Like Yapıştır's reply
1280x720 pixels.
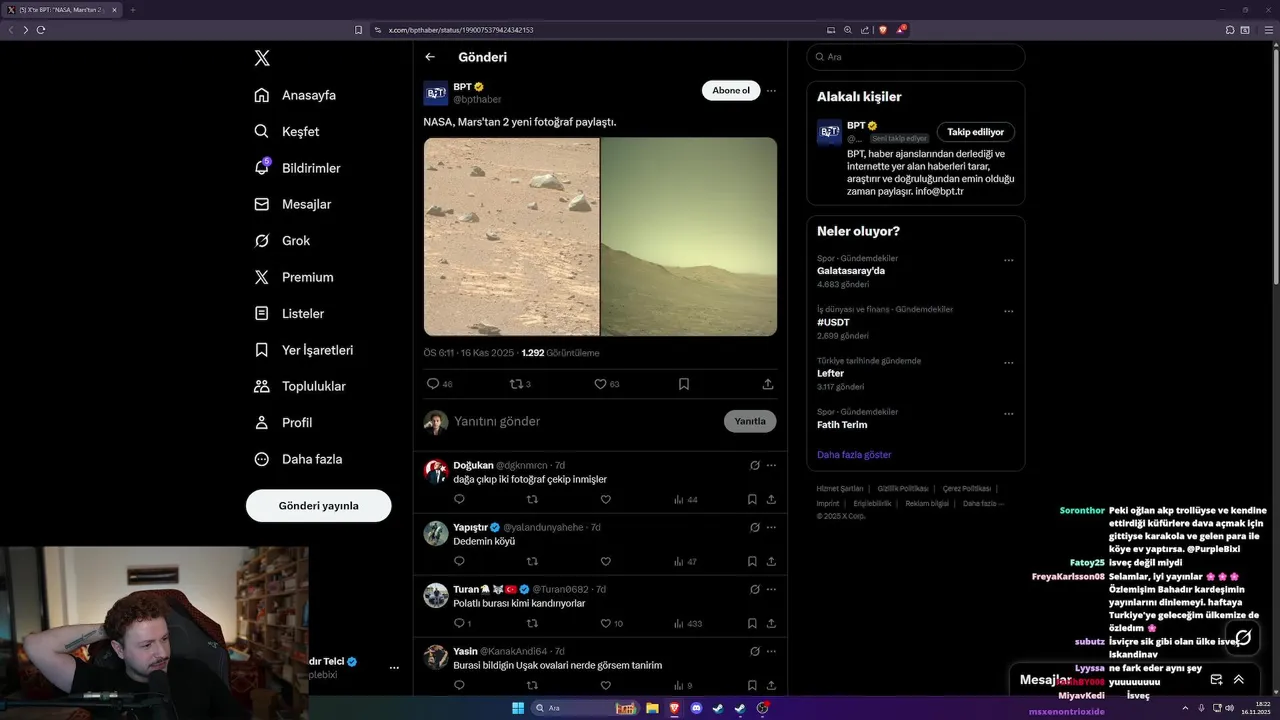click(x=605, y=561)
